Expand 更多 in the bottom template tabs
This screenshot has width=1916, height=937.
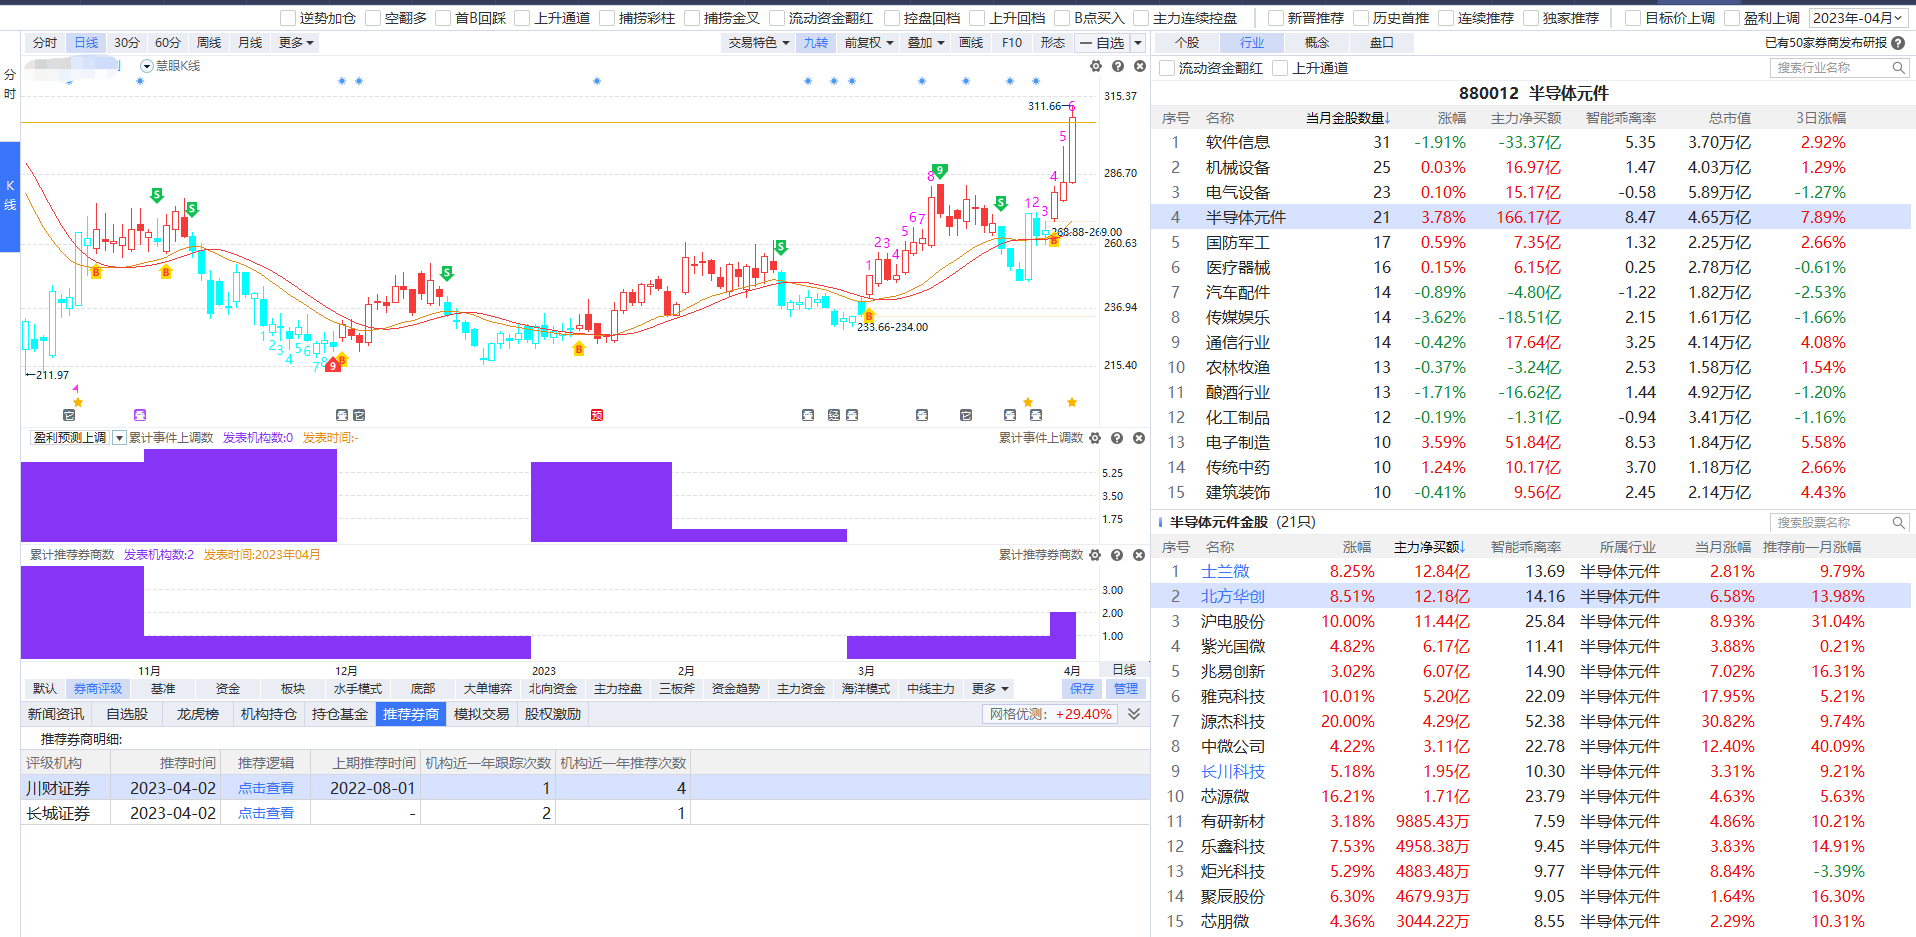[990, 689]
